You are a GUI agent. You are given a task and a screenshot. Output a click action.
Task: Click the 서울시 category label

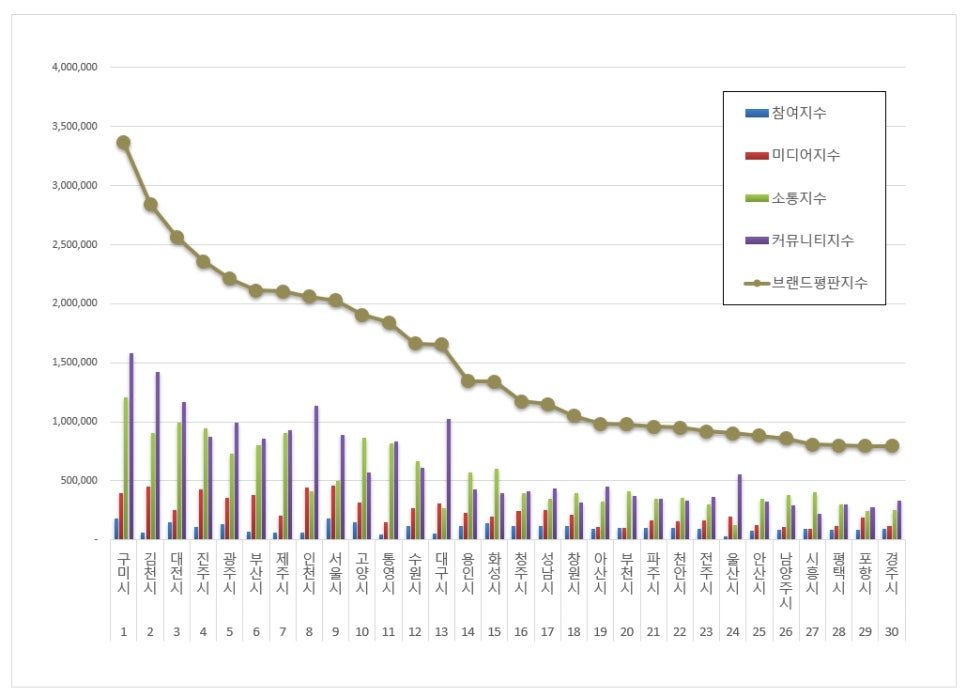336,573
